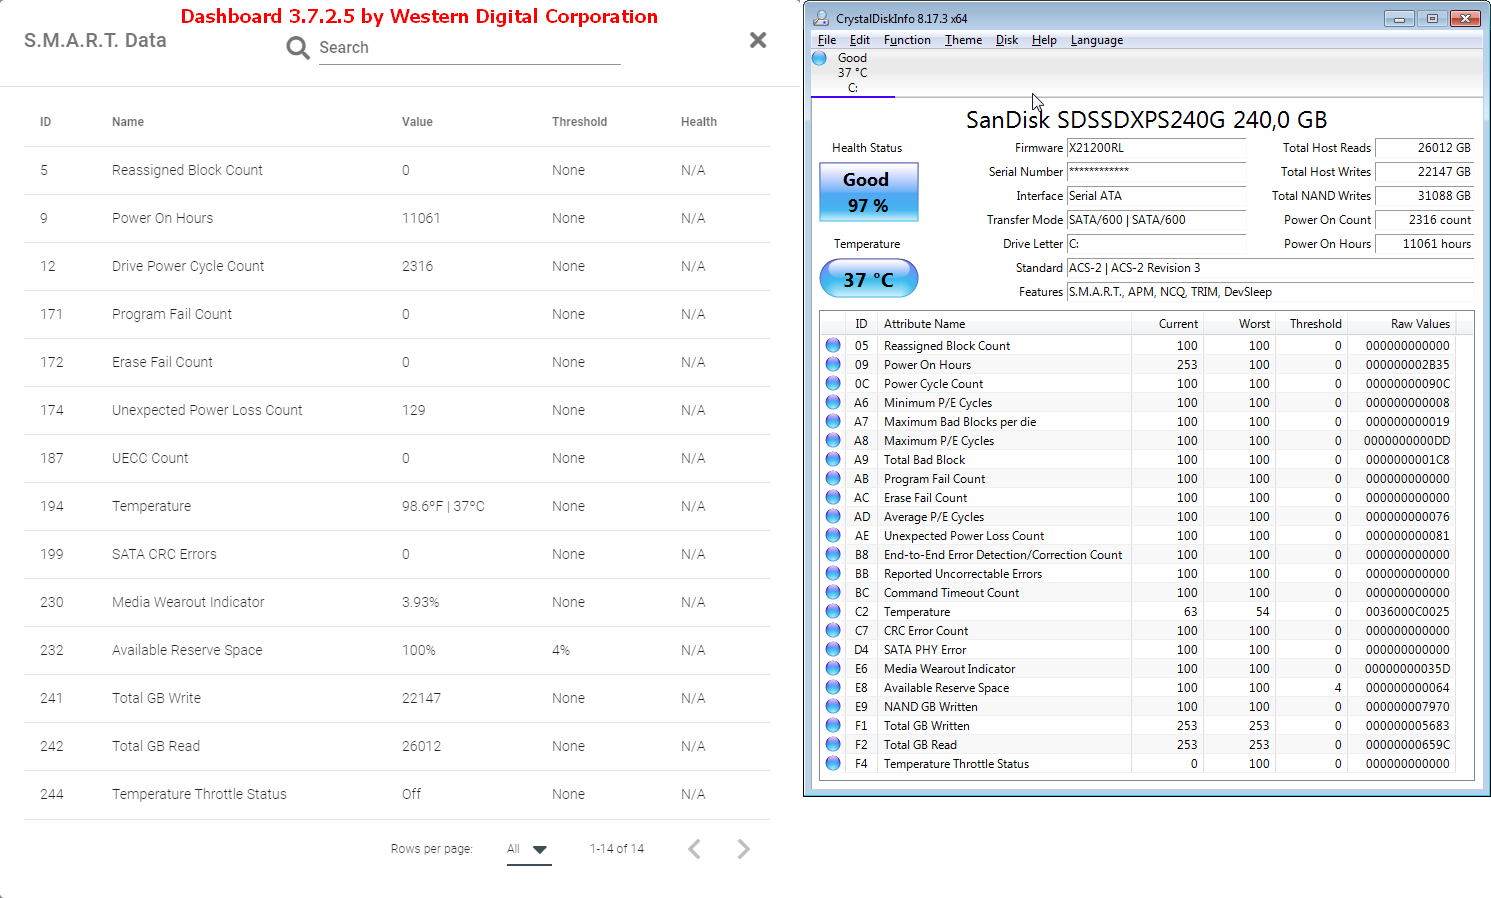Click the Good 97% health status button
Image resolution: width=1491 pixels, height=898 pixels.
(x=868, y=192)
